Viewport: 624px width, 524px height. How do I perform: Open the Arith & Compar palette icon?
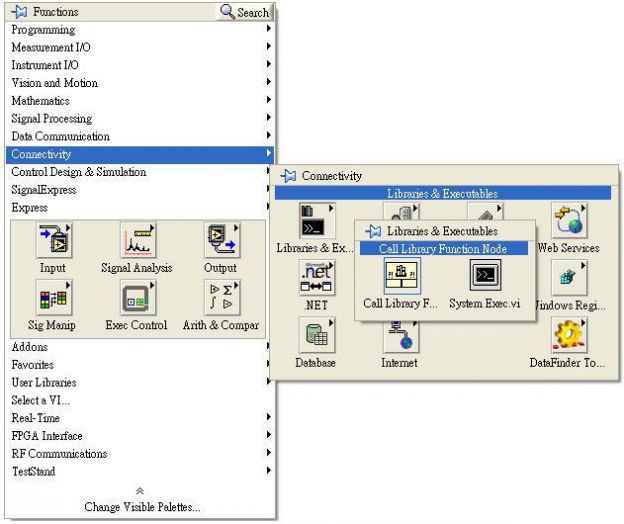222,297
